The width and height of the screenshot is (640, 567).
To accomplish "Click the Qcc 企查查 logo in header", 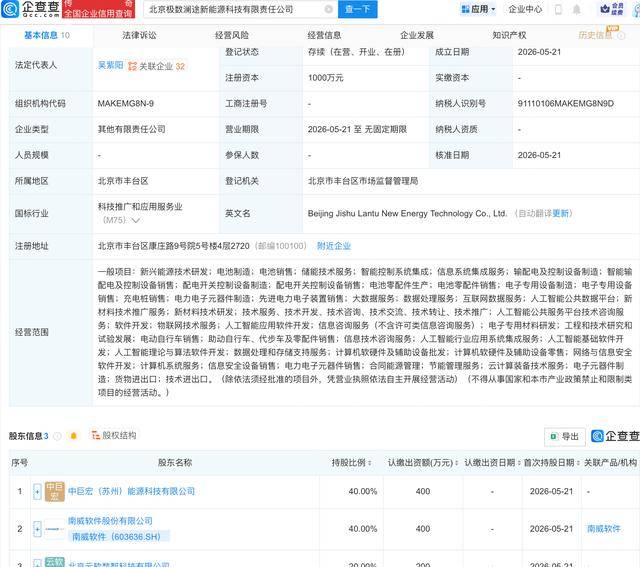I will (31, 9).
